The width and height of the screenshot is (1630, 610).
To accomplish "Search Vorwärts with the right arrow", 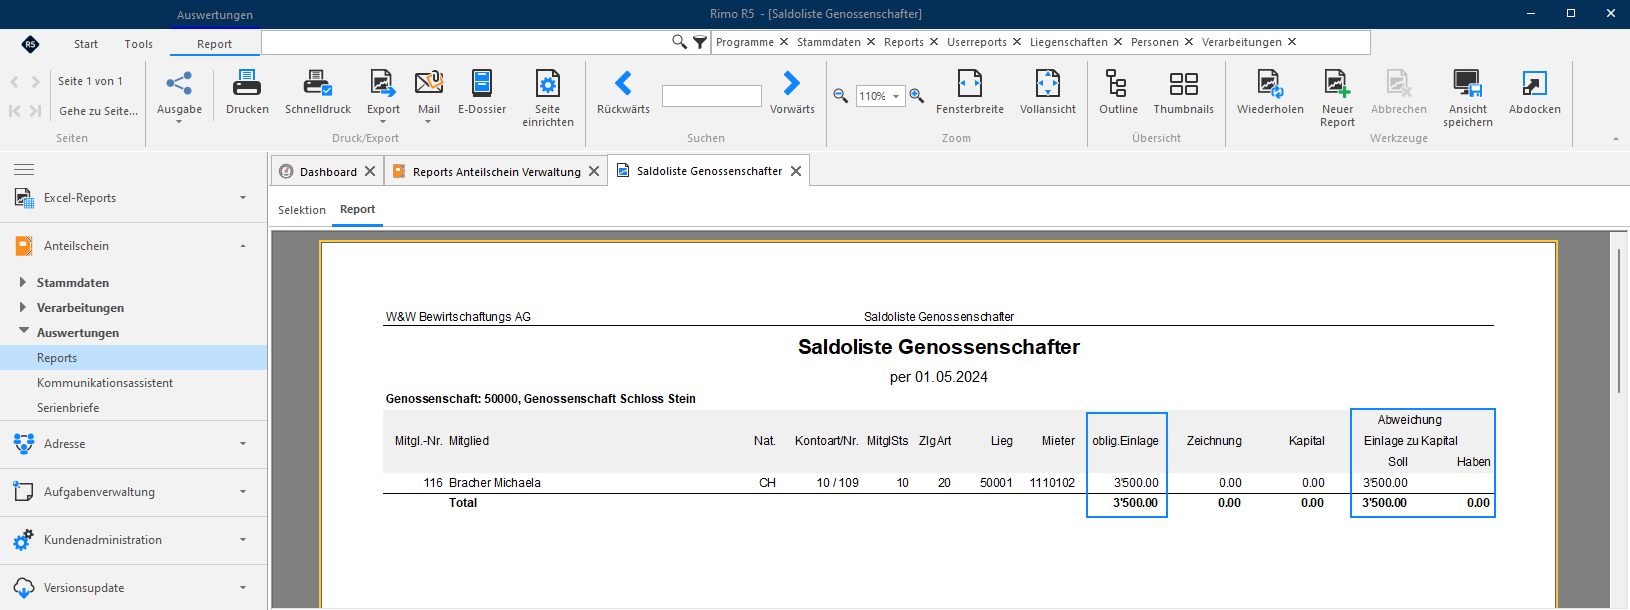I will 792,83.
